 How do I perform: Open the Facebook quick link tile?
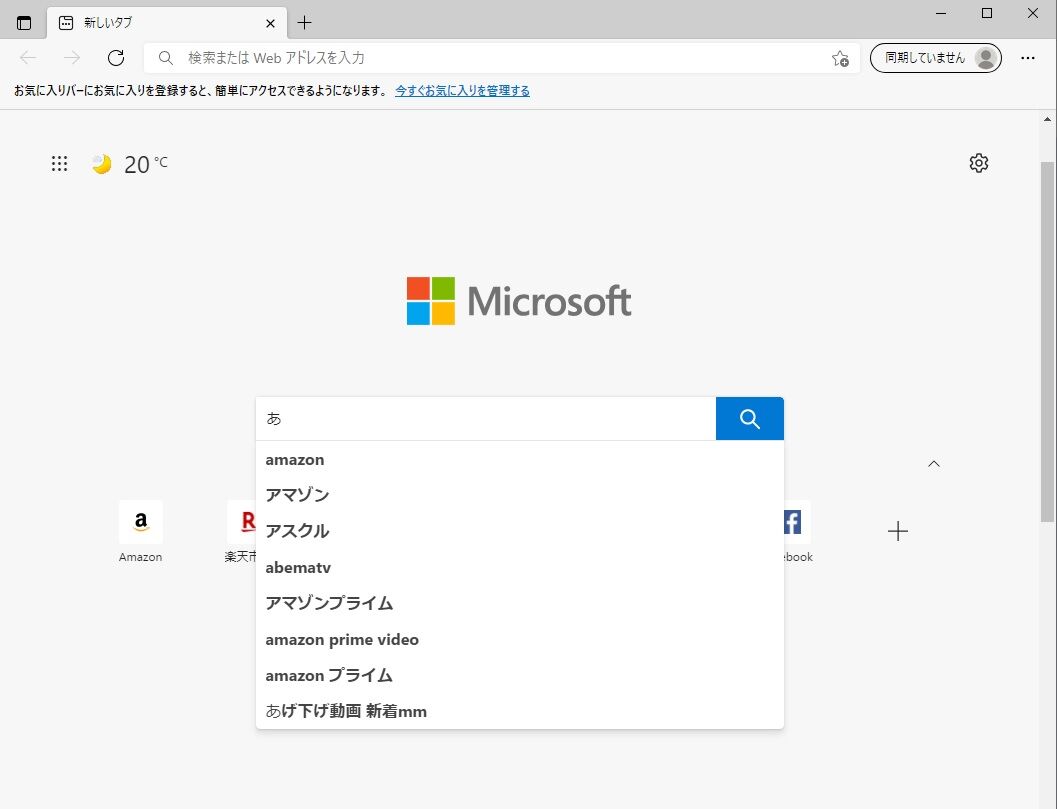(798, 531)
